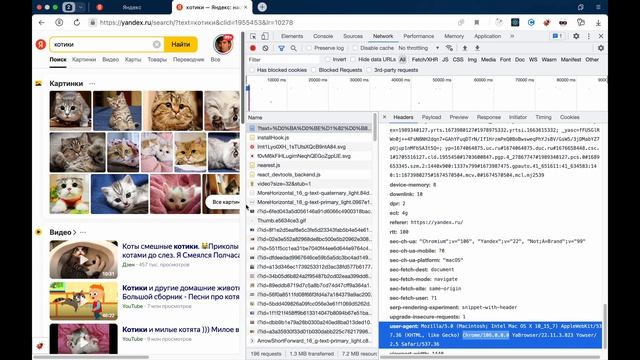Import HAR file upload arrow
The image size is (640, 360).
(x=464, y=48)
